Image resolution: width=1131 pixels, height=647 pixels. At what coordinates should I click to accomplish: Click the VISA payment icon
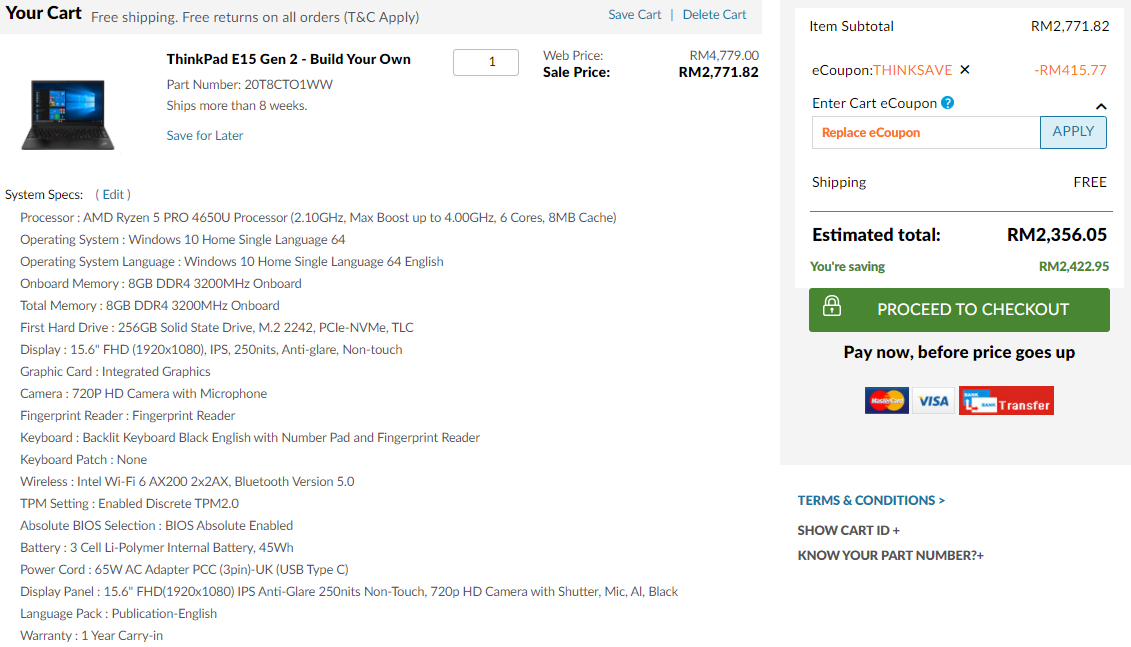point(934,401)
